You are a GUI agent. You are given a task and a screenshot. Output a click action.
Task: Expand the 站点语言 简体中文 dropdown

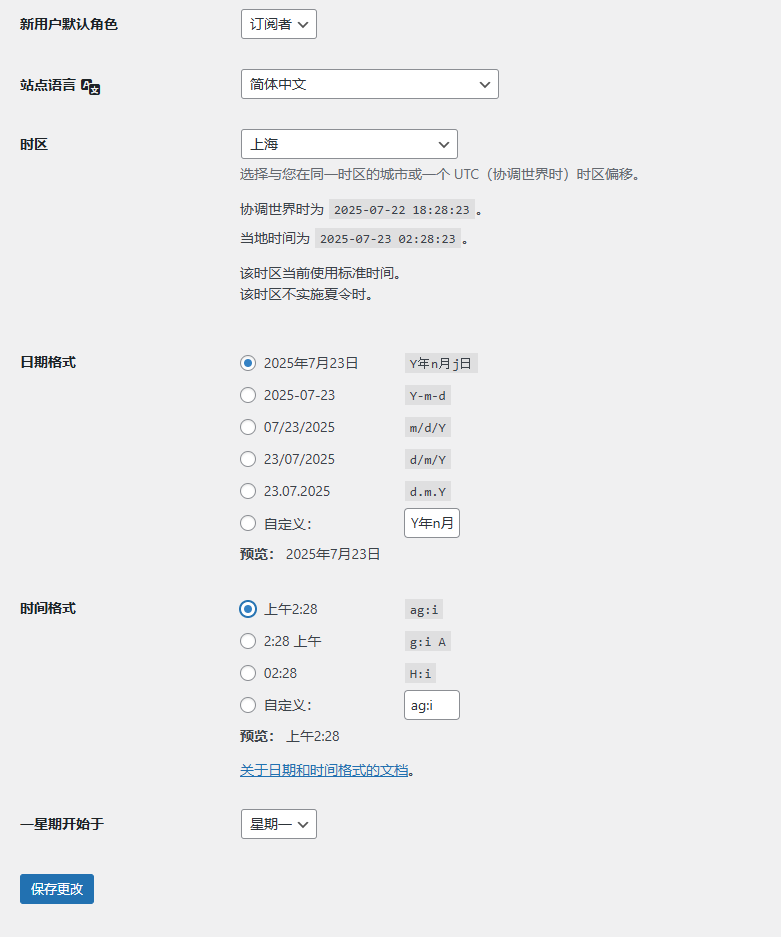click(369, 84)
